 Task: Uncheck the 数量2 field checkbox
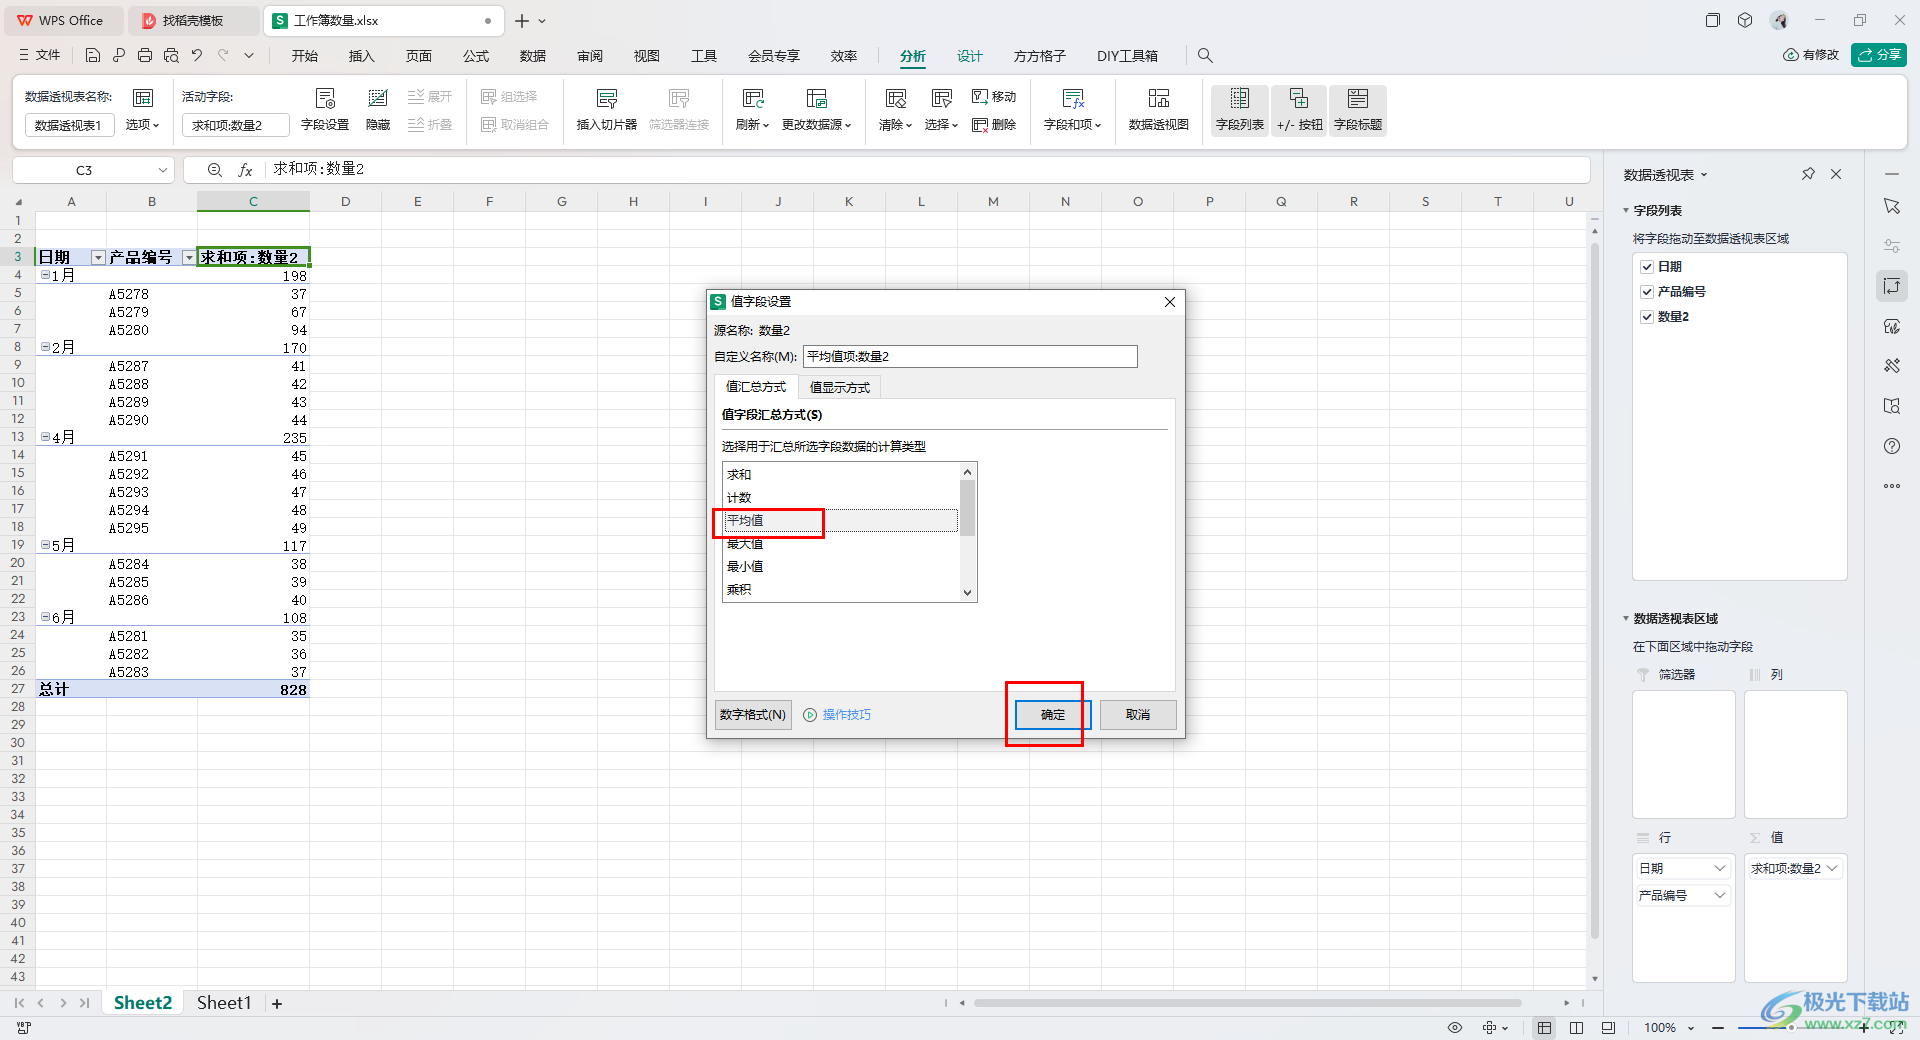1647,317
